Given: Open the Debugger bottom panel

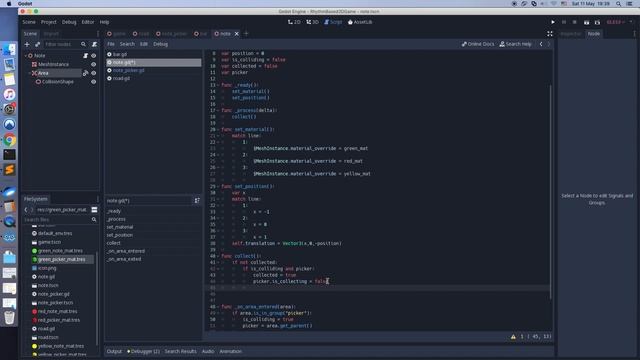Looking at the screenshot, I should [x=144, y=351].
